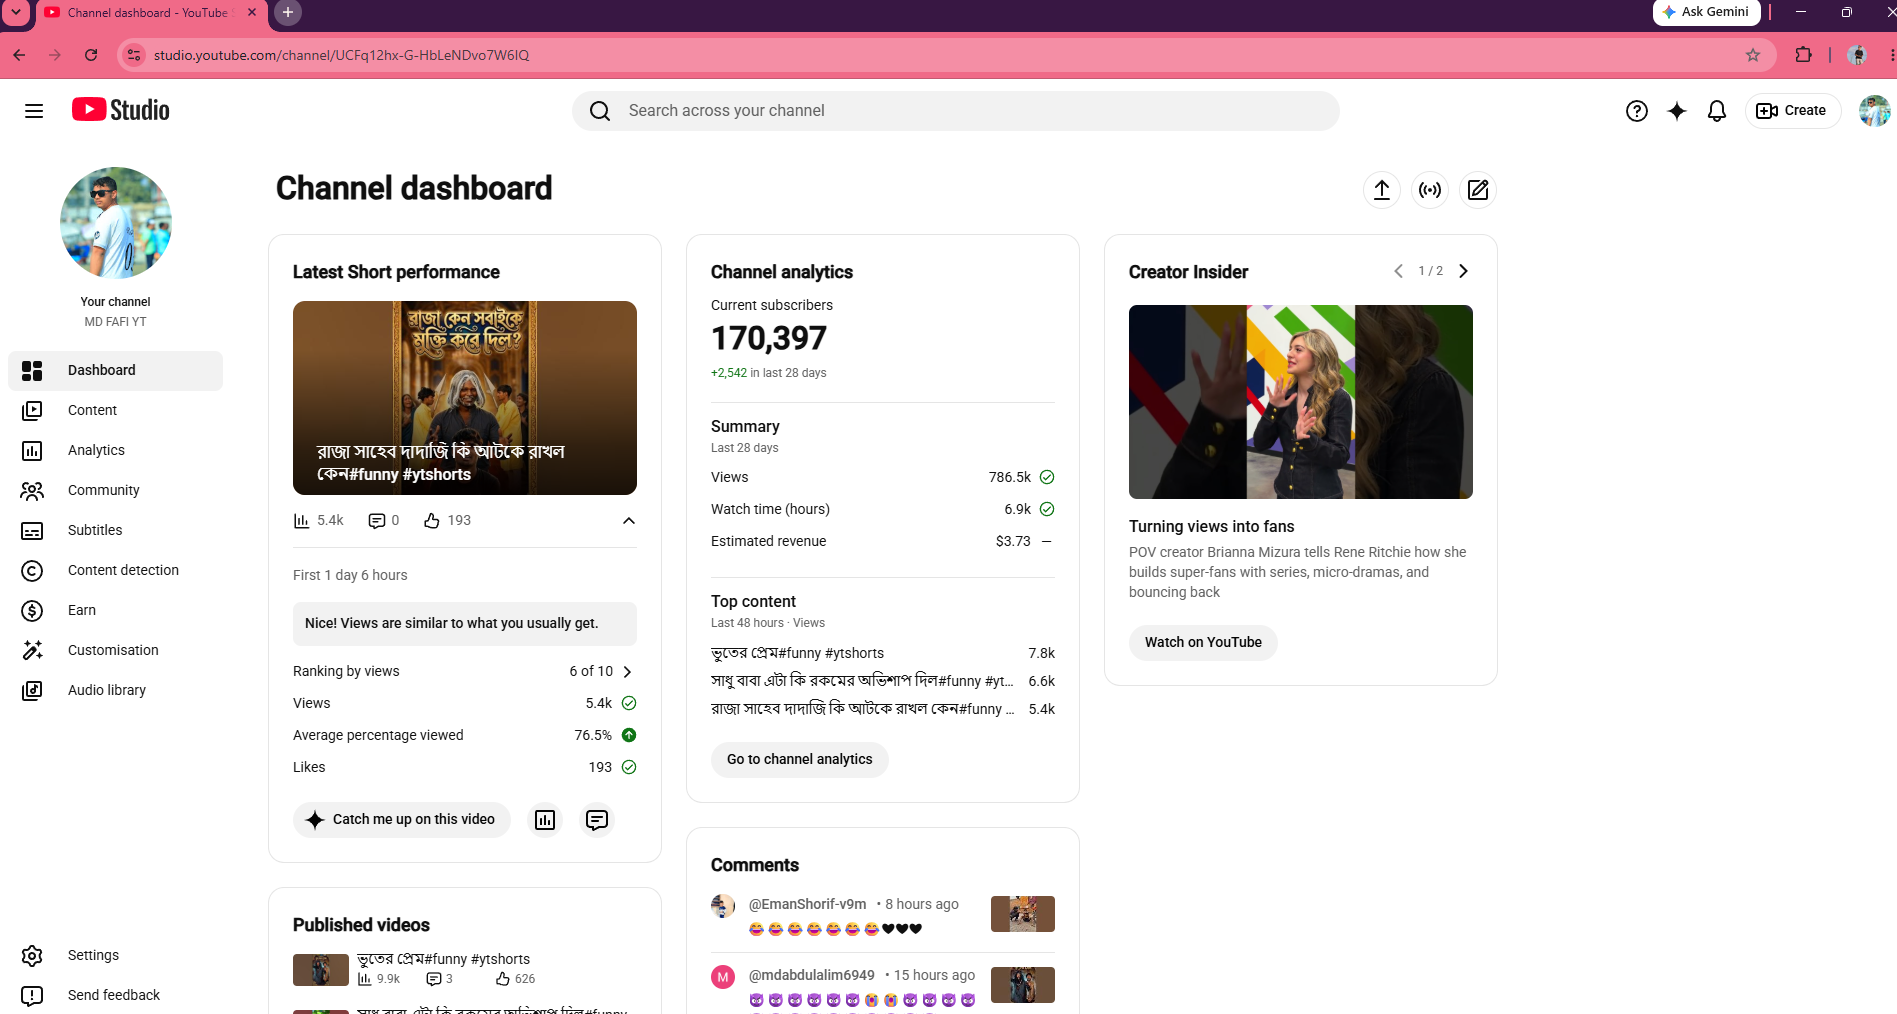Click the Settings gear icon
Screen dimensions: 1897x1014
click(32, 956)
